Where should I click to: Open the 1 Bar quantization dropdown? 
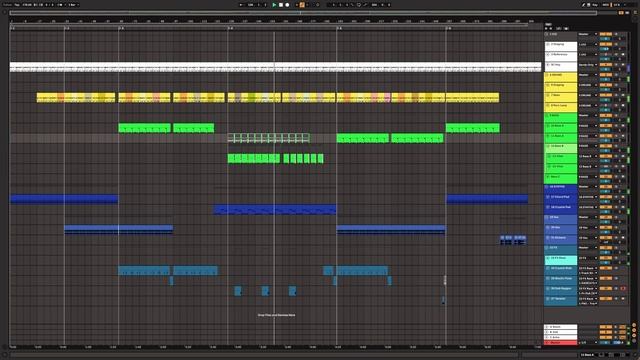pyautogui.click(x=73, y=5)
